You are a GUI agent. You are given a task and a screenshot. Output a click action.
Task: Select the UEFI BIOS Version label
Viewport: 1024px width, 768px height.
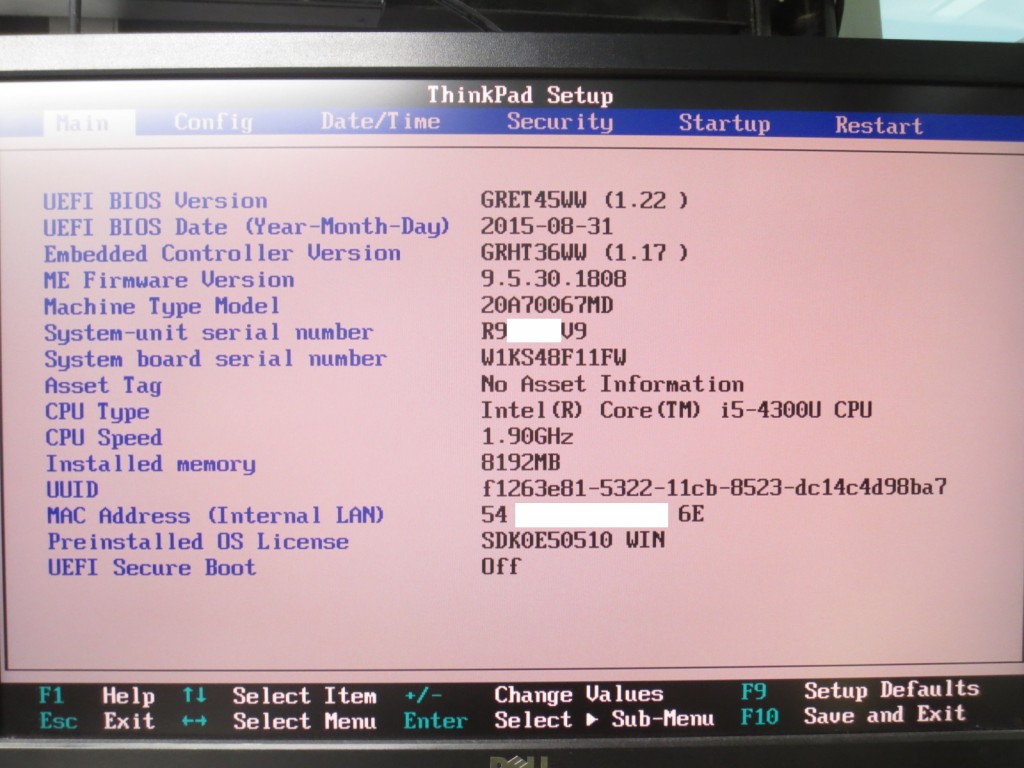coord(155,200)
